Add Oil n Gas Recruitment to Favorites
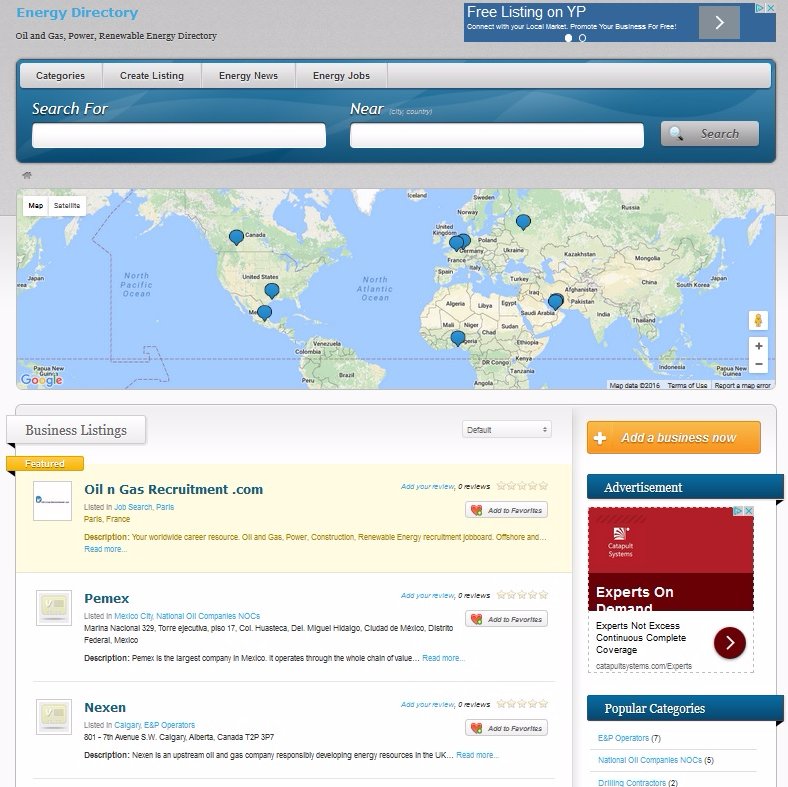 point(507,510)
